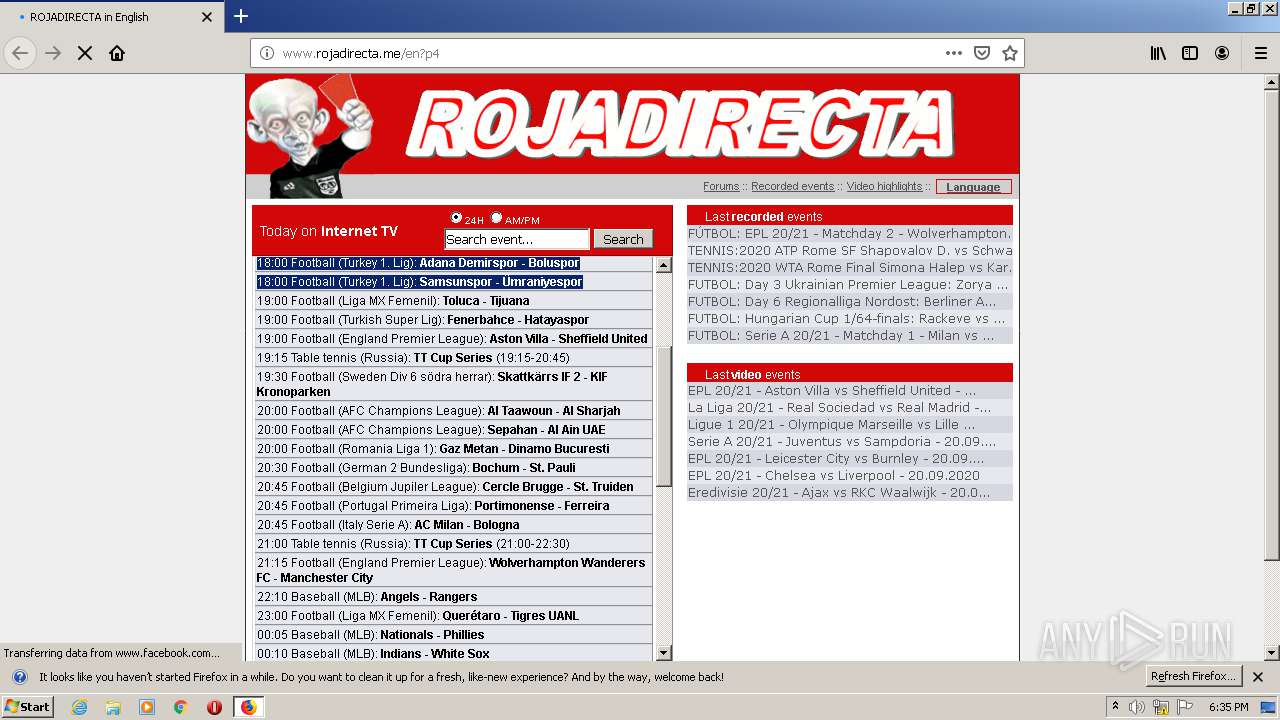Image resolution: width=1280 pixels, height=720 pixels.
Task: Open Recorded events link
Action: pyautogui.click(x=792, y=186)
